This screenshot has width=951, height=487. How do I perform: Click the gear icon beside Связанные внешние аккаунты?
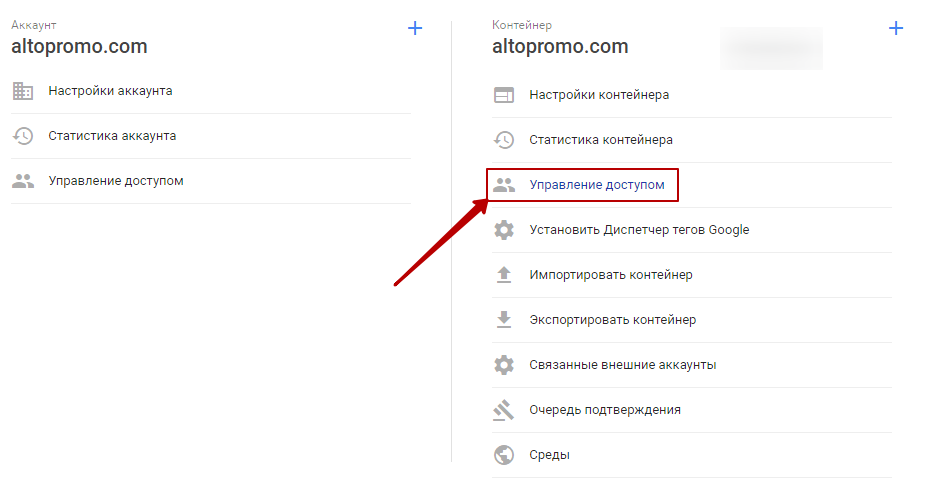(503, 365)
